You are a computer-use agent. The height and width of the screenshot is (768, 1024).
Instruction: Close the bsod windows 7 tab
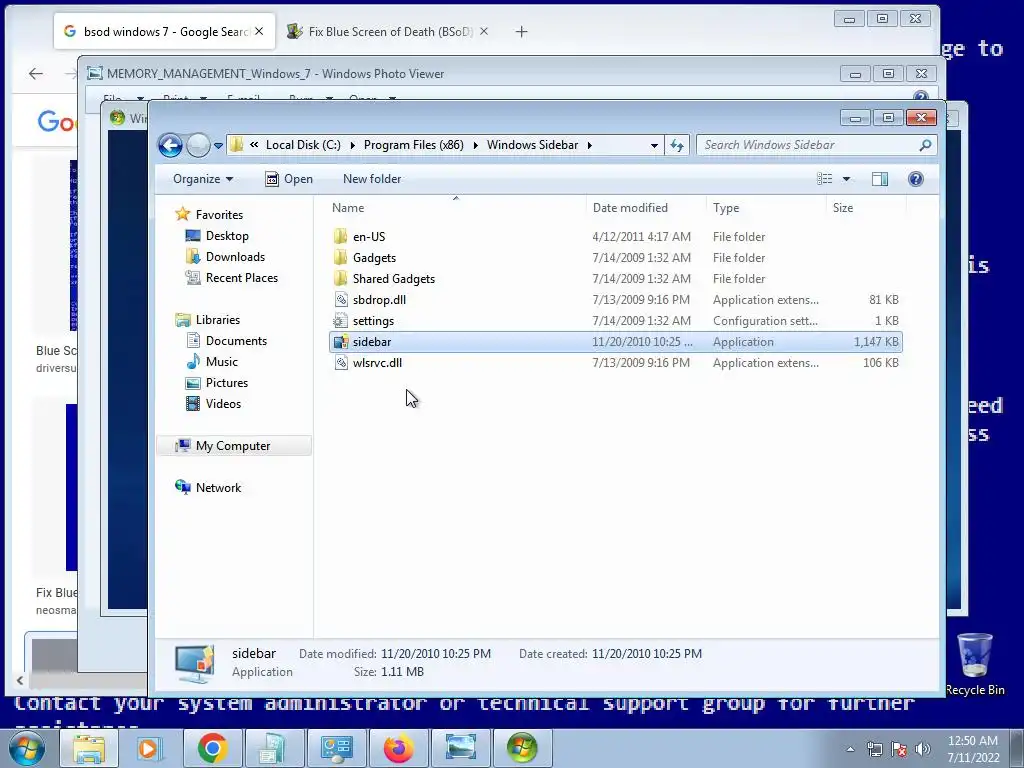pos(259,31)
